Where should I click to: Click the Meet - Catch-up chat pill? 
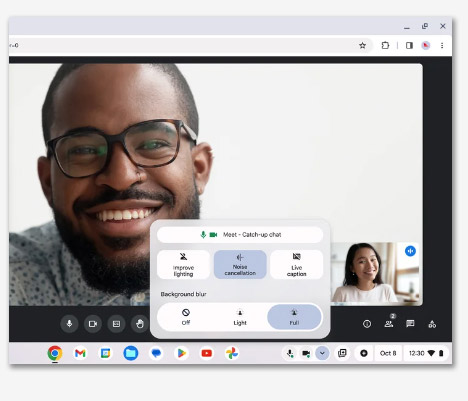(240, 235)
